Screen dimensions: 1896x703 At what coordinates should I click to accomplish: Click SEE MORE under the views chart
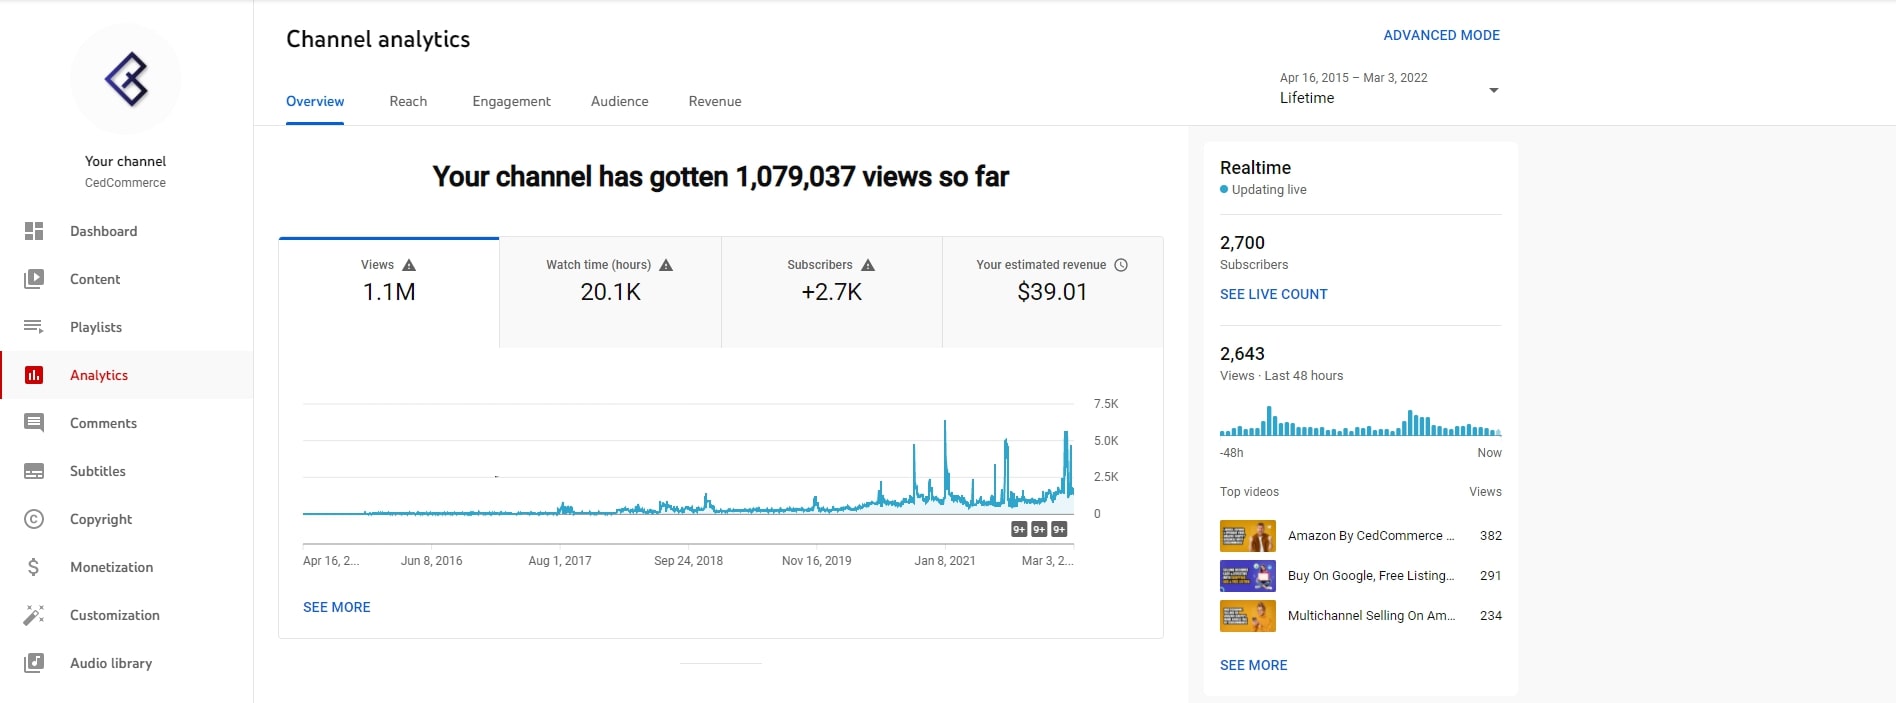pos(336,607)
